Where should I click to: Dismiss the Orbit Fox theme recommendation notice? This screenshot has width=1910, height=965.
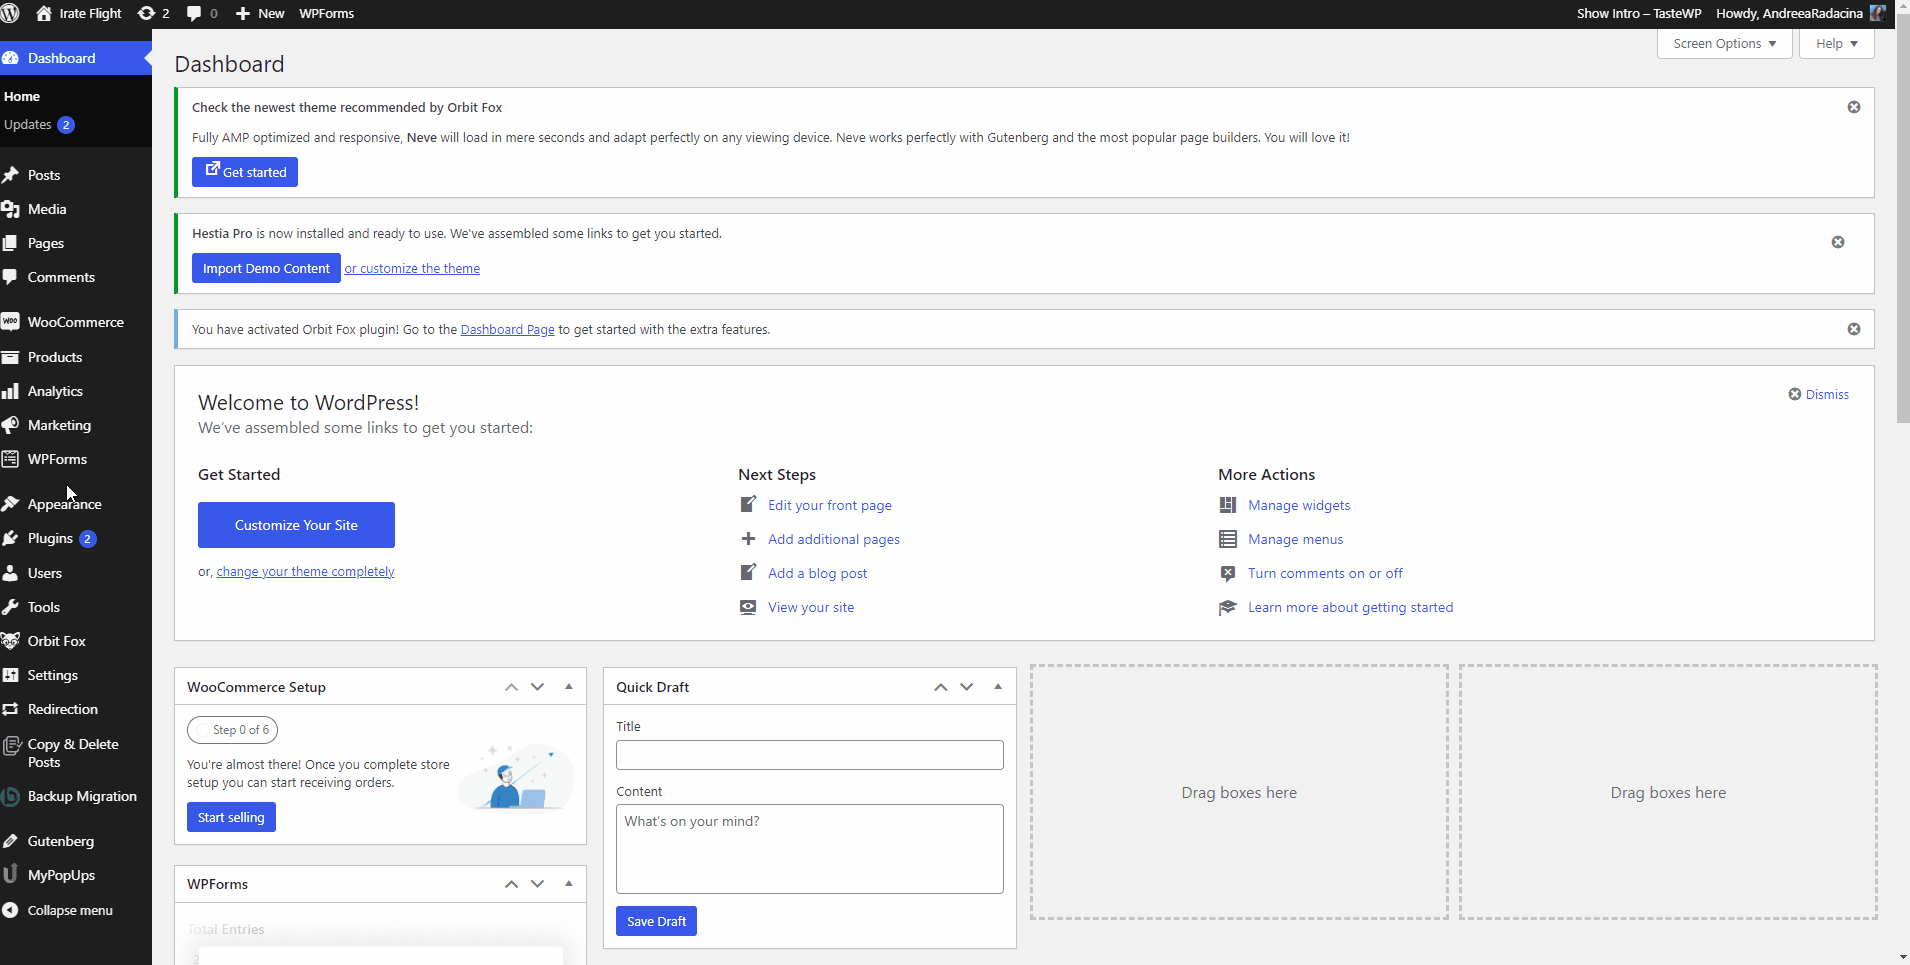tap(1853, 107)
